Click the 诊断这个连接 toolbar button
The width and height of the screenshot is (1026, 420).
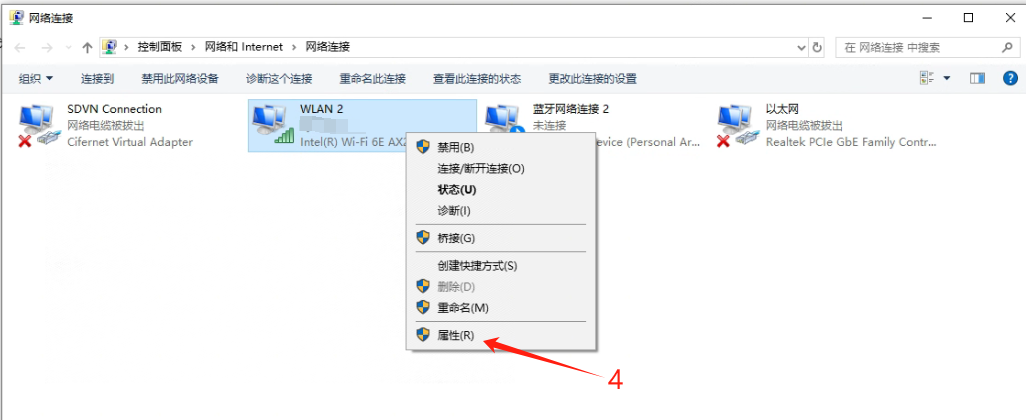click(279, 79)
